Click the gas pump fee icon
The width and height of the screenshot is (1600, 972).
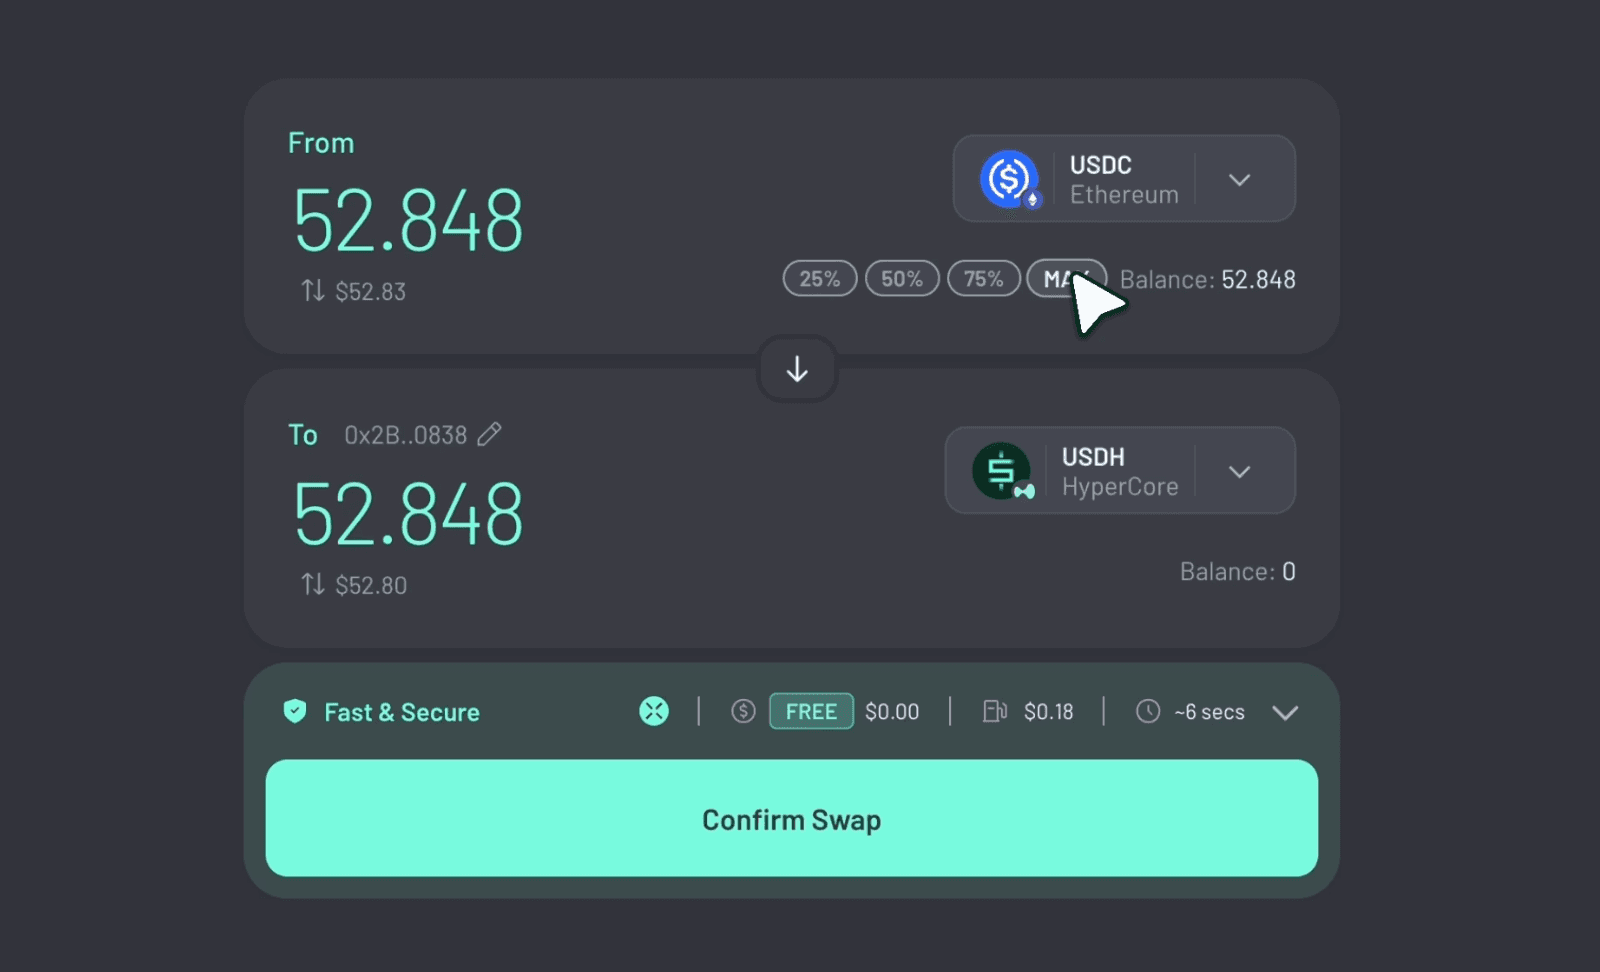(x=994, y=711)
